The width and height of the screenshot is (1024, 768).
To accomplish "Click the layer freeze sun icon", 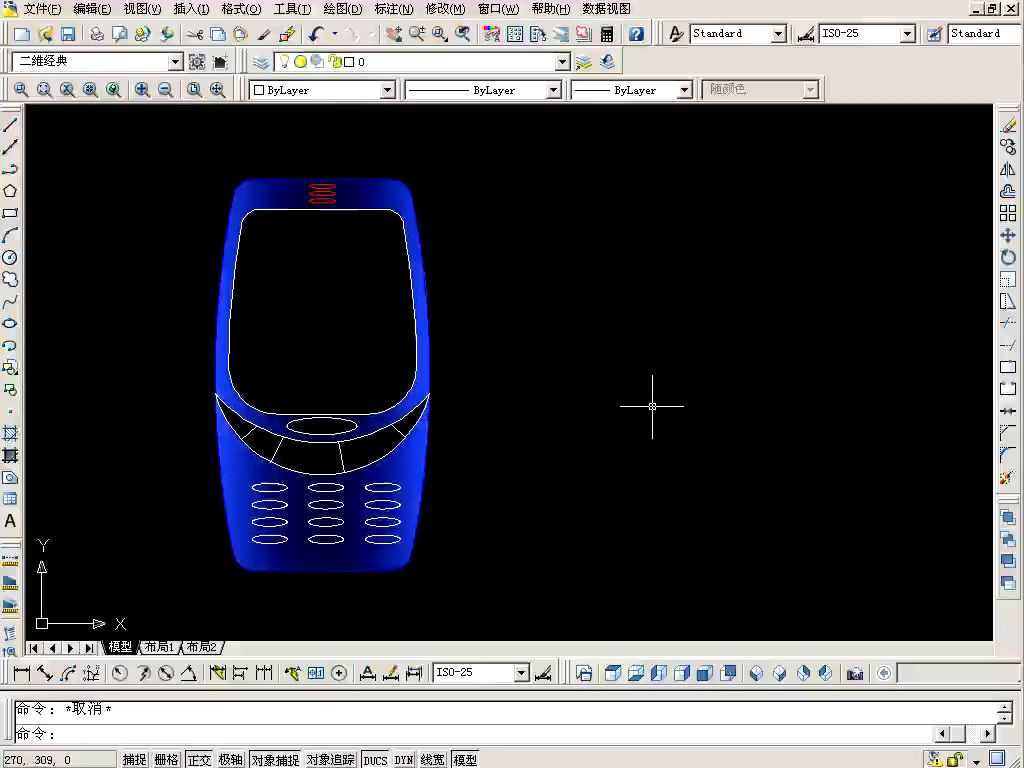I will [x=300, y=62].
